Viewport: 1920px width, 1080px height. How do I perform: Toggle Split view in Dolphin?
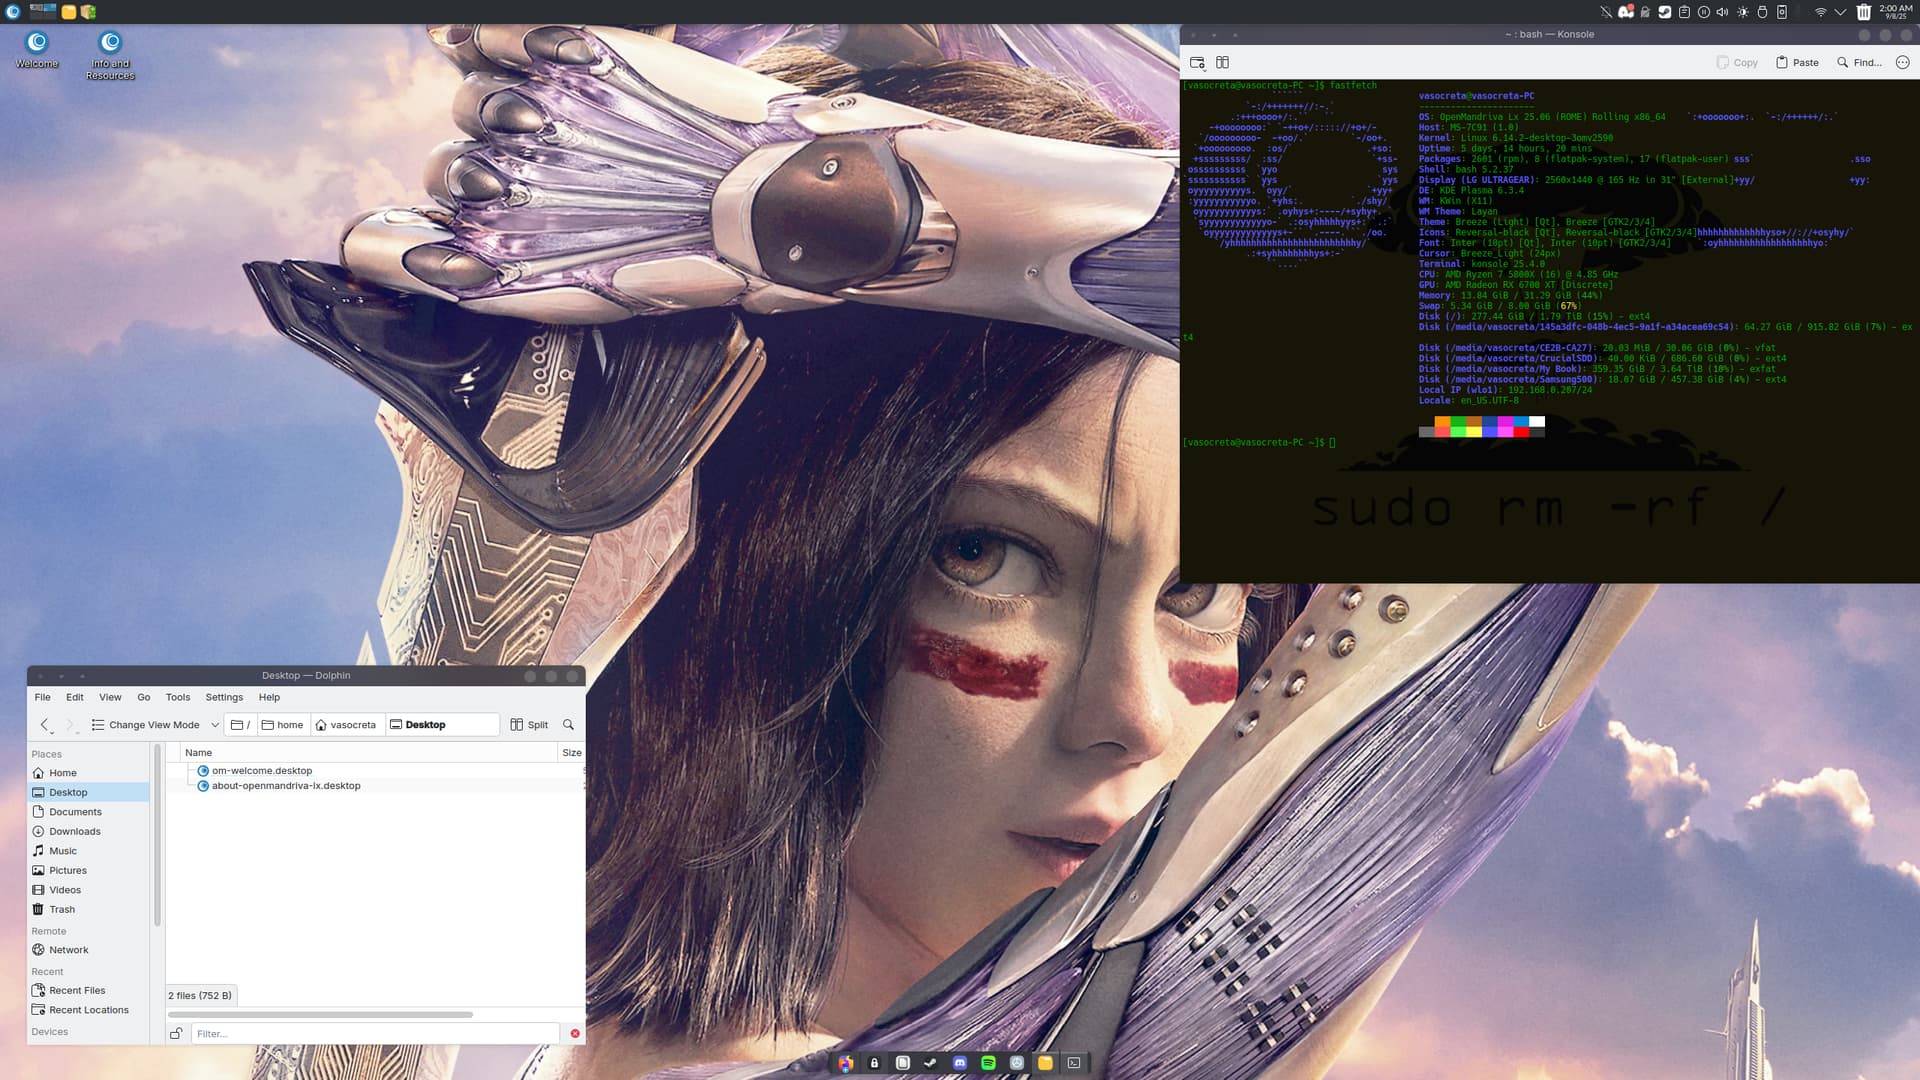[x=529, y=725]
